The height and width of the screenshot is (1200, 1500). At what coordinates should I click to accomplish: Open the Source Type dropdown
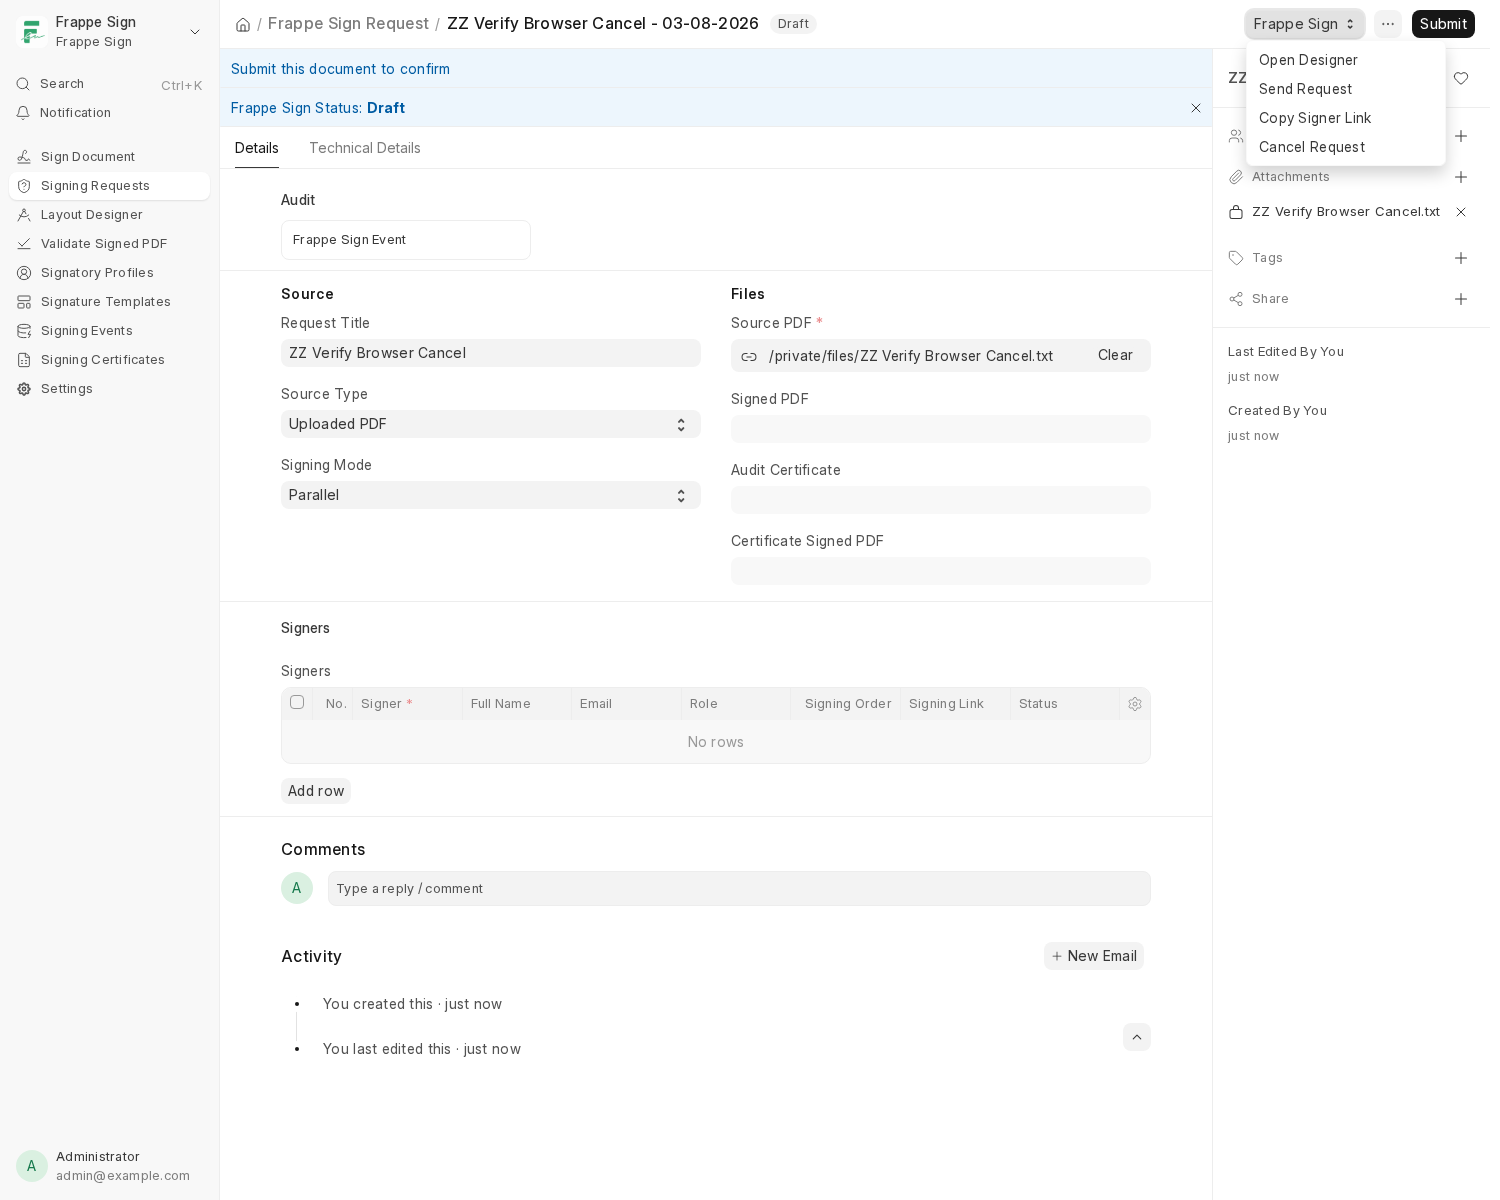point(491,424)
